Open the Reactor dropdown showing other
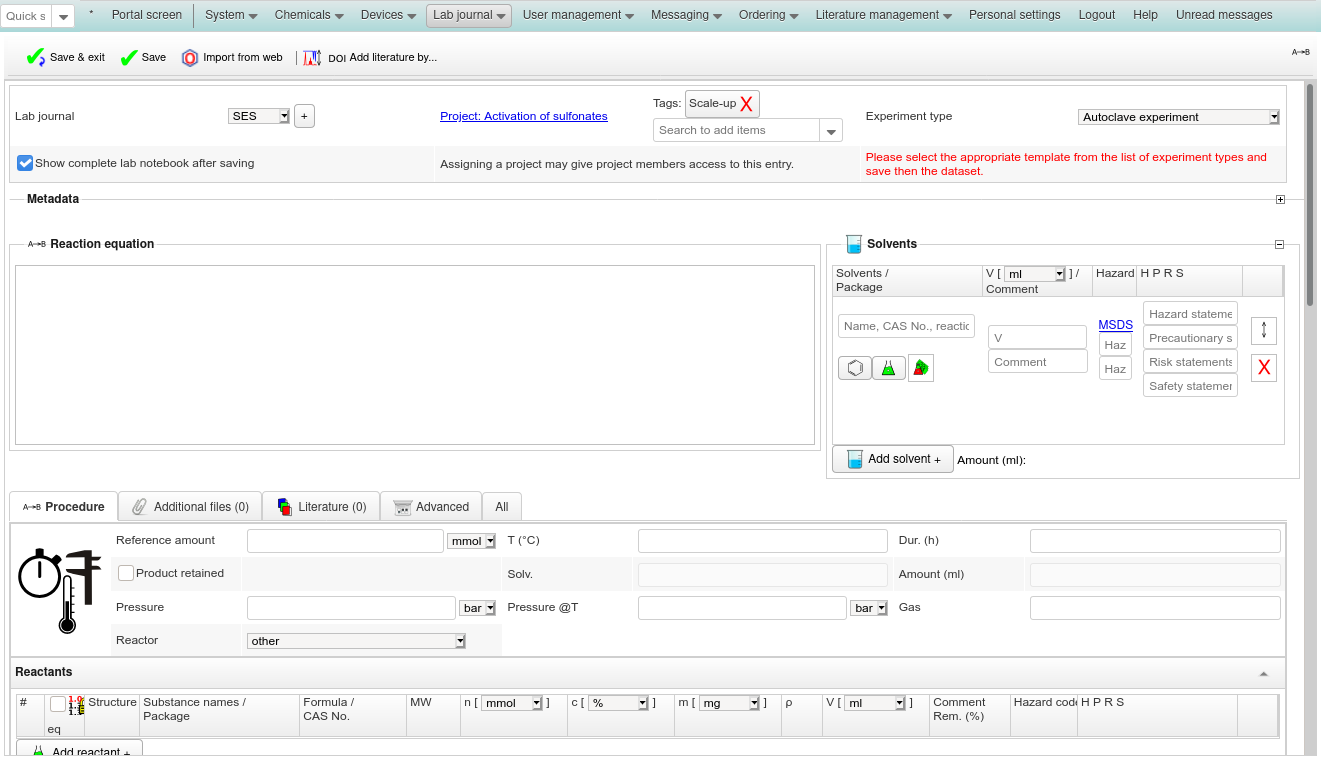Screen dimensions: 1321x760 point(356,641)
